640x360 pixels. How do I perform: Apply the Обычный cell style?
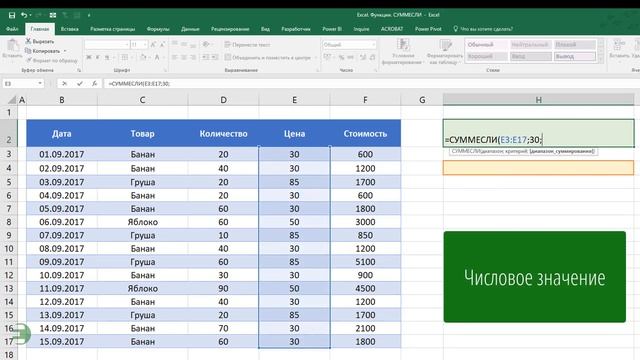(487, 44)
